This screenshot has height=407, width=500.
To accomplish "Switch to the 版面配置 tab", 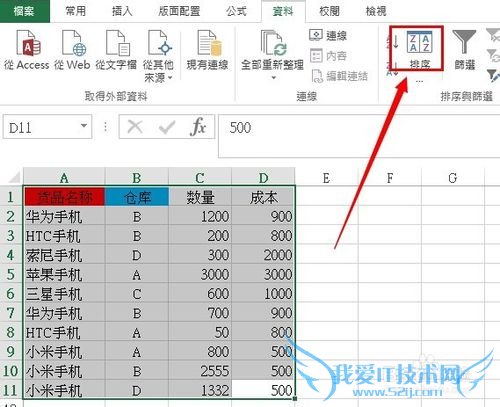I will point(179,11).
